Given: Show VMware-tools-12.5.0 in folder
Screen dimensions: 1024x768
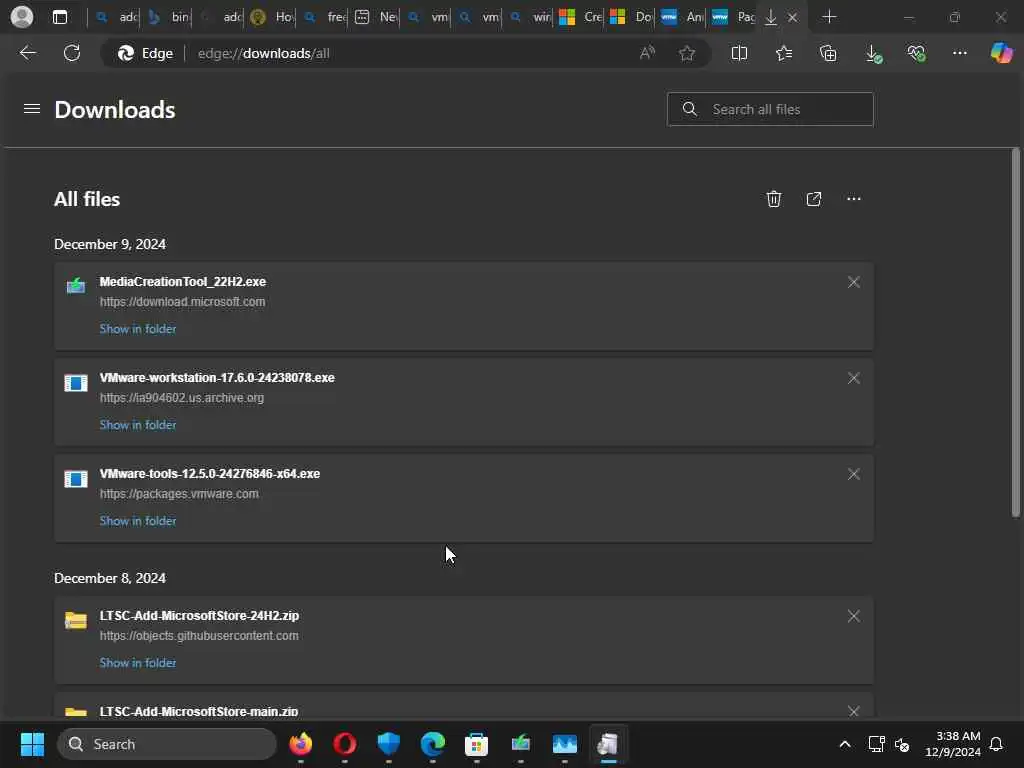Looking at the screenshot, I should [138, 520].
